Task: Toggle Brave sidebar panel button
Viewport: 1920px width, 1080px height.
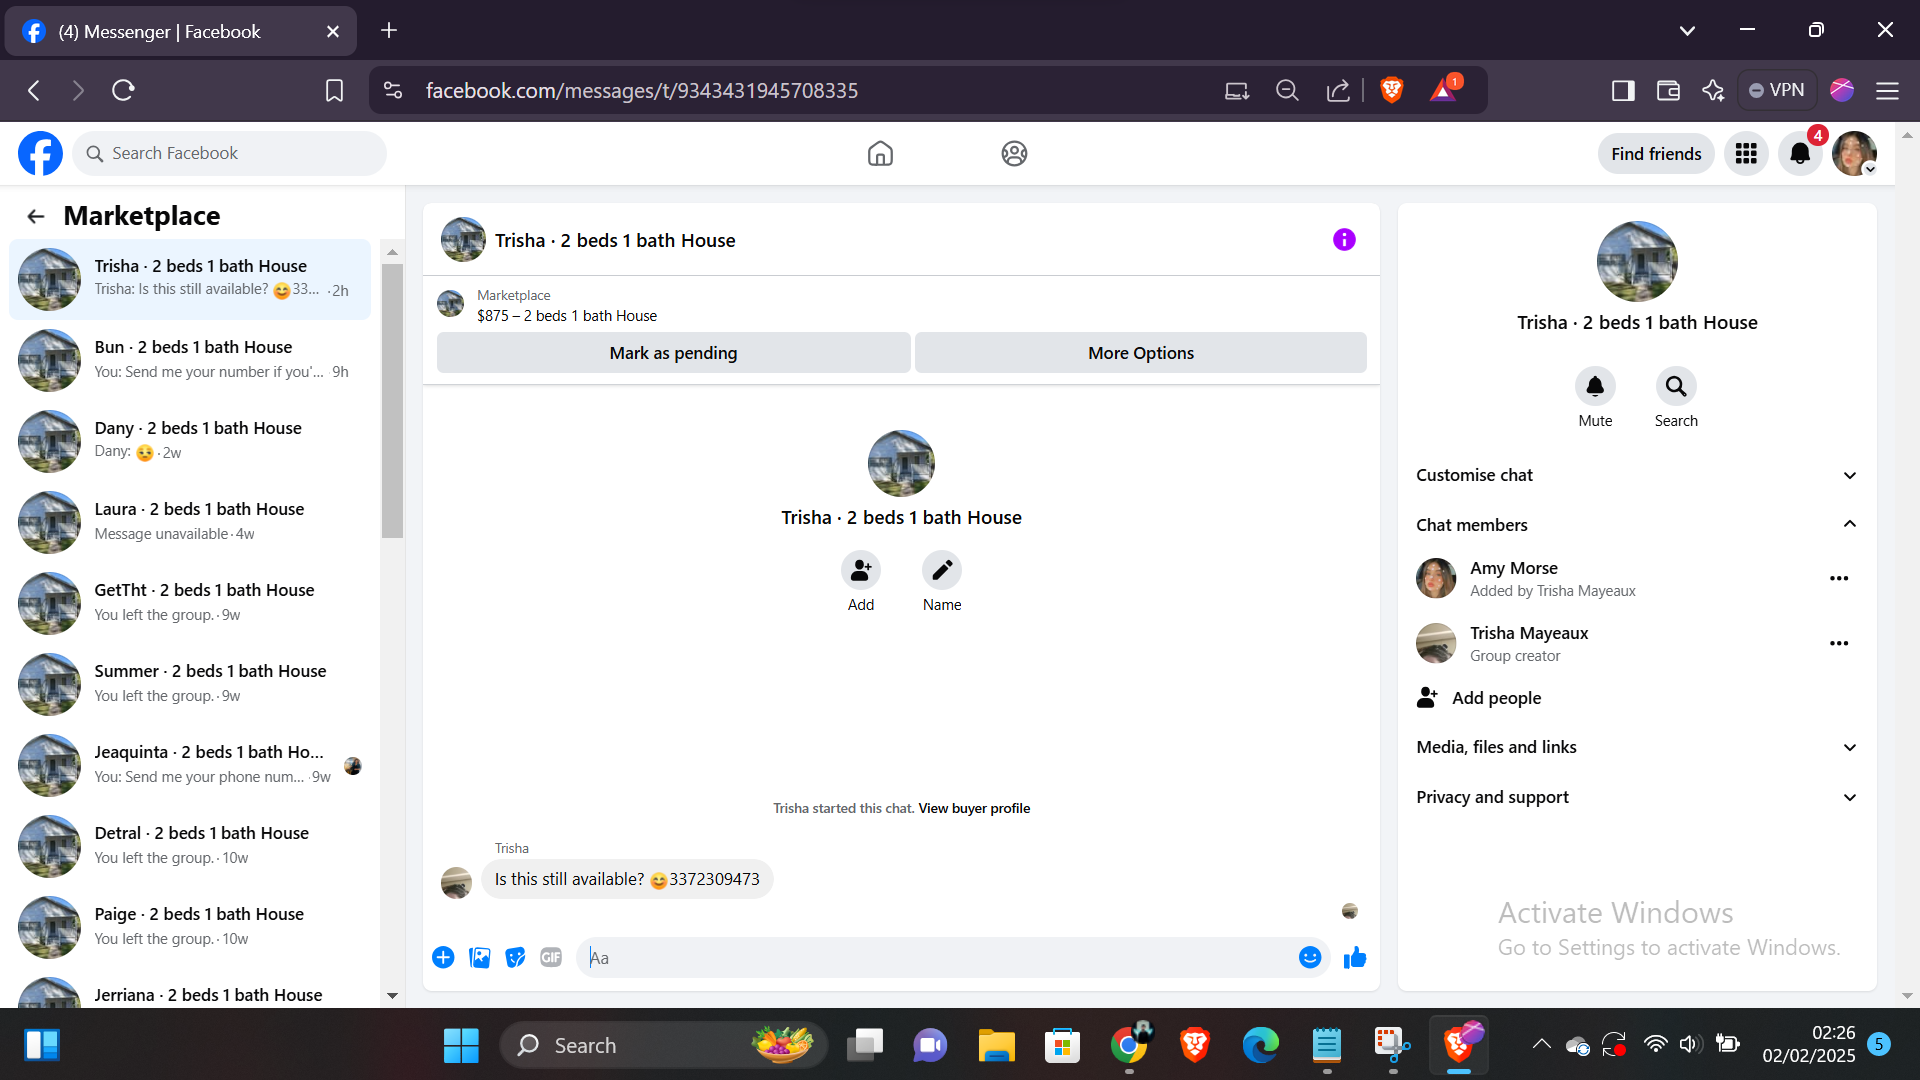Action: [x=1623, y=91]
